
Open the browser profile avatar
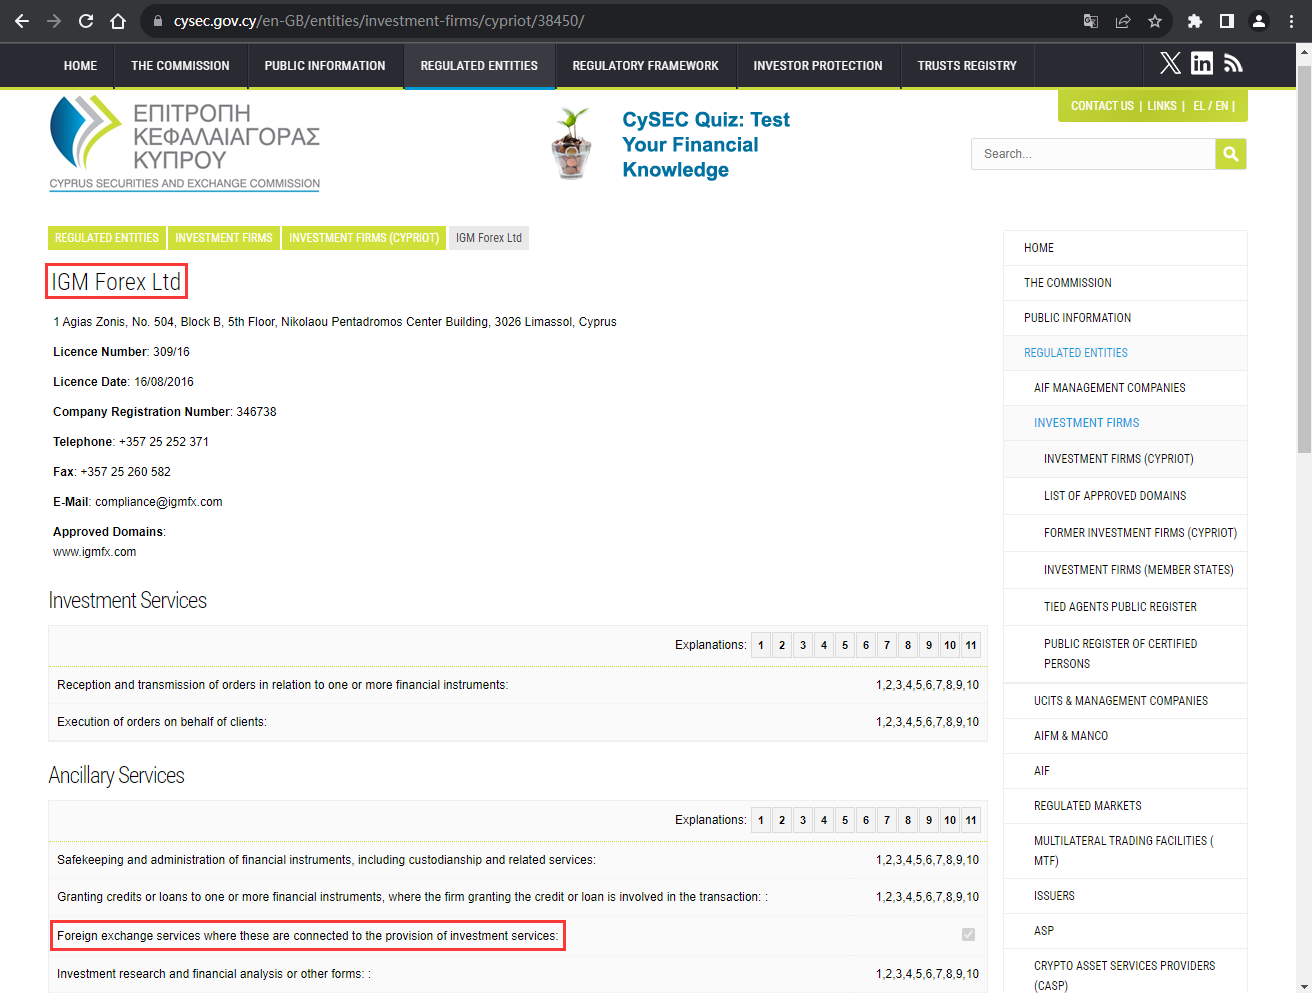click(x=1259, y=21)
